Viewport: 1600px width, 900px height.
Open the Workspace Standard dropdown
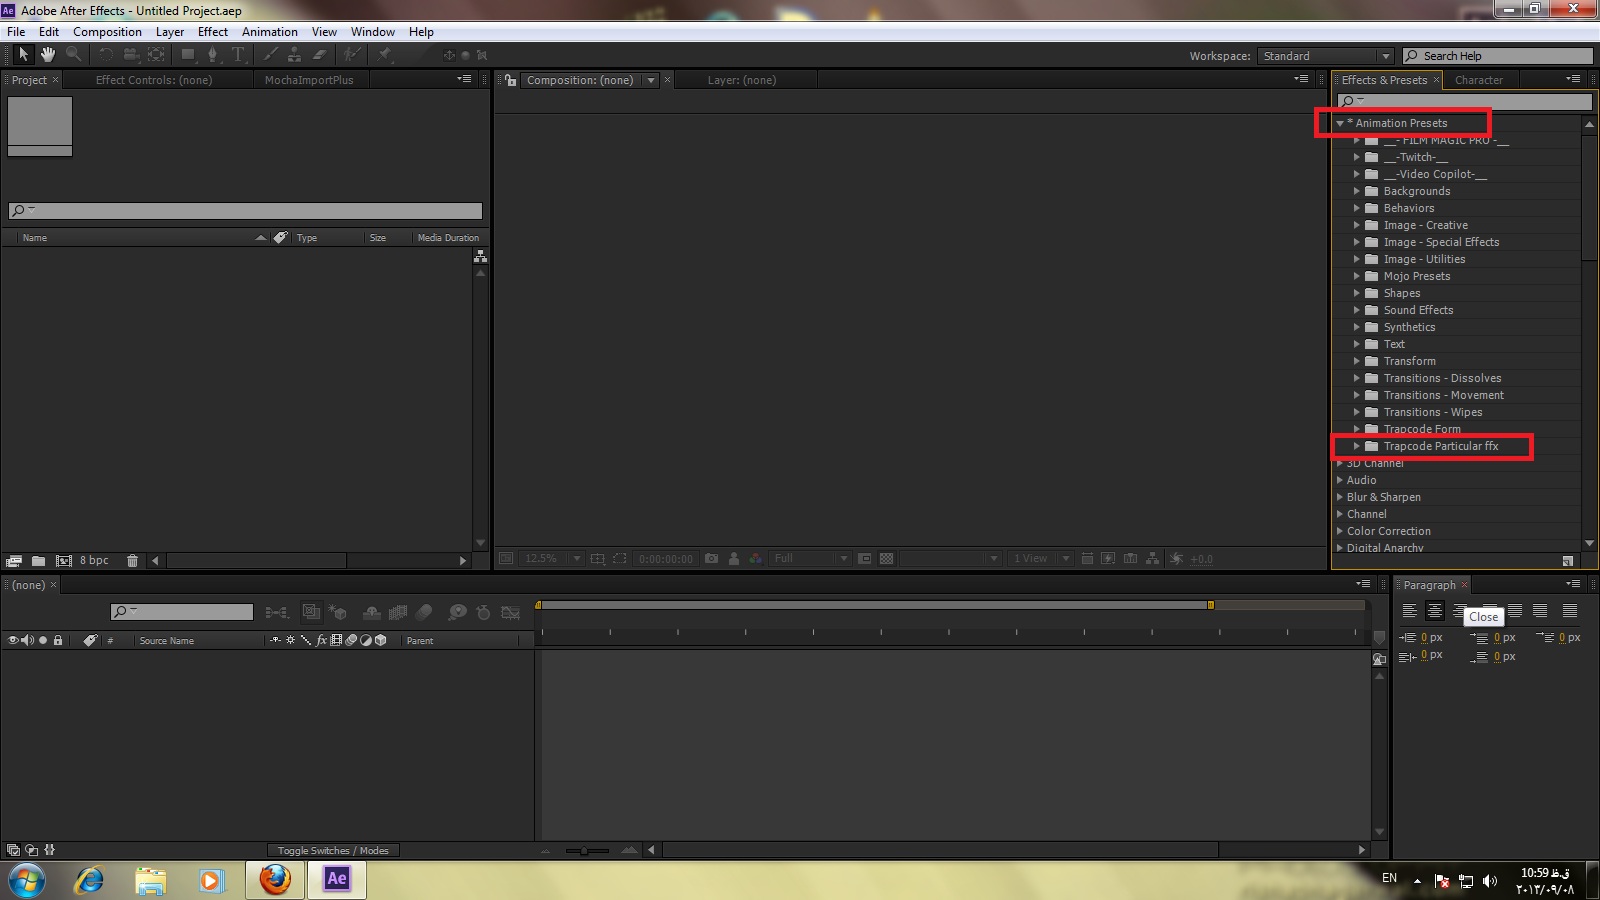coord(1325,56)
